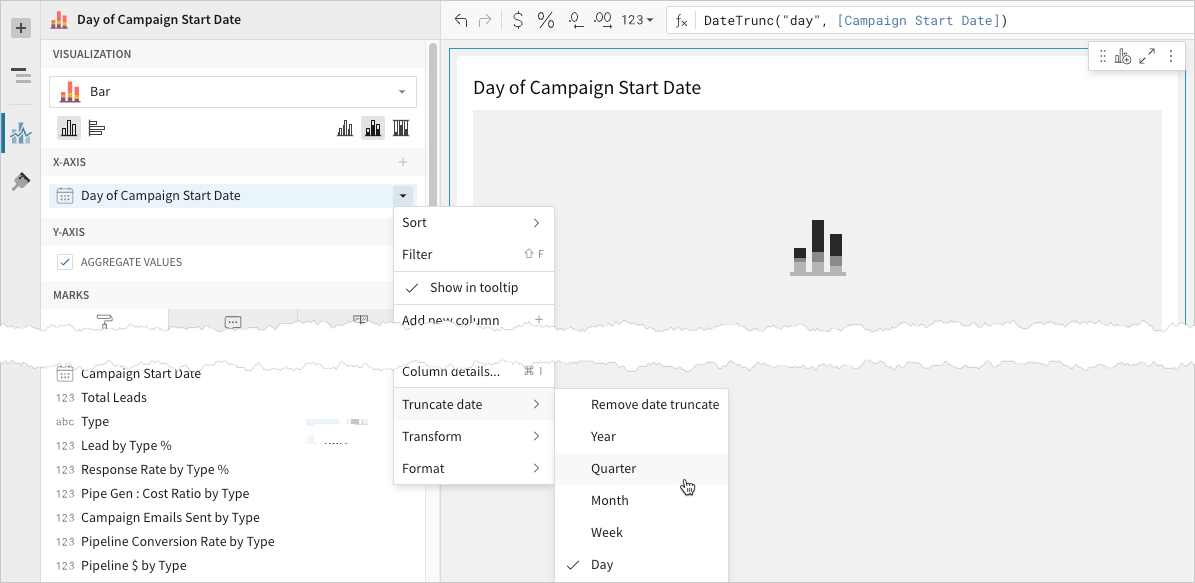Choose Quarter from the truncate date submenu
This screenshot has height=583, width=1195.
point(613,469)
